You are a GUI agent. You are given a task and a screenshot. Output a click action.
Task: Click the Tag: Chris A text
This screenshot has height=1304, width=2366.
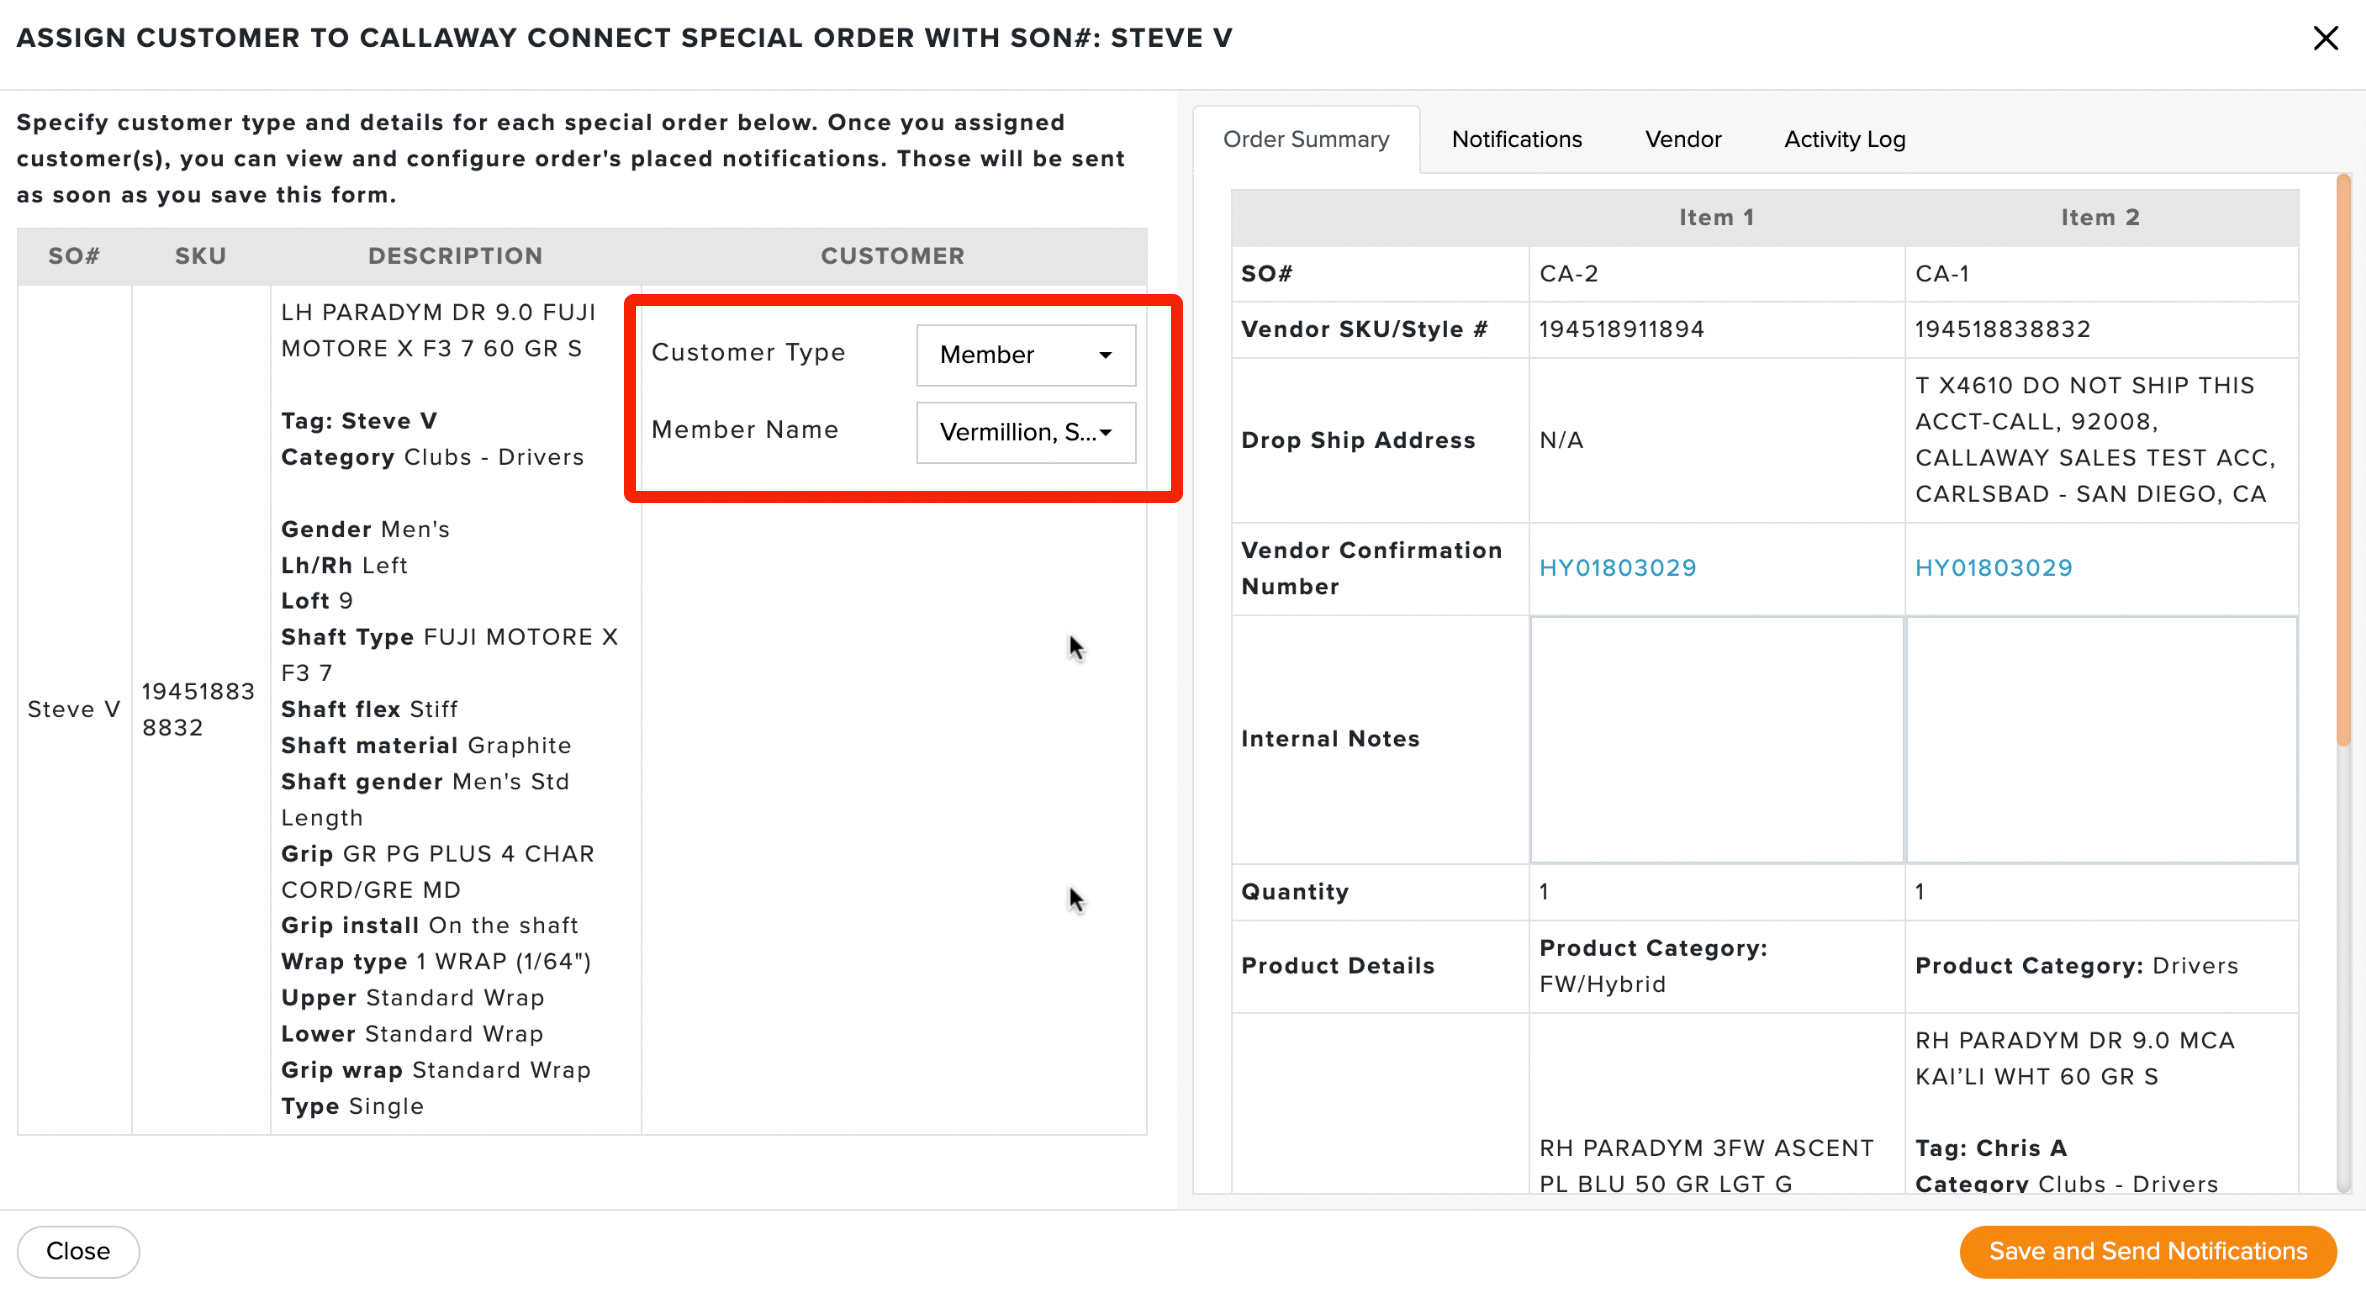coord(1990,1149)
